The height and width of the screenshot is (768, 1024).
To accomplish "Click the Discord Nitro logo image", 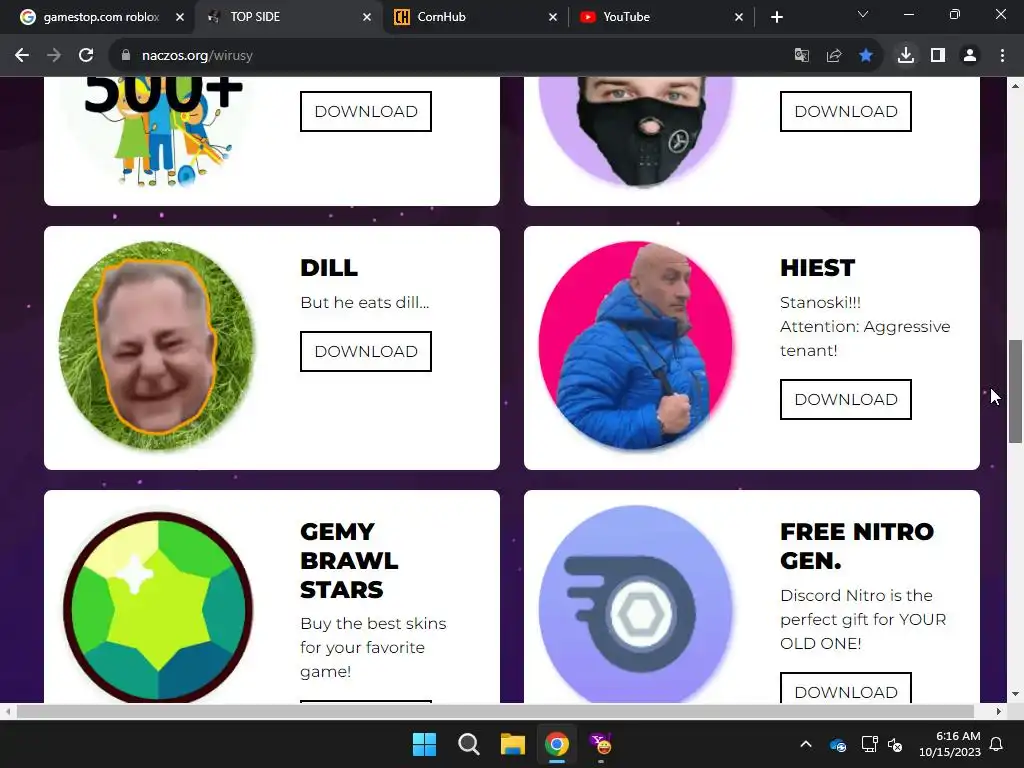I will click(636, 605).
